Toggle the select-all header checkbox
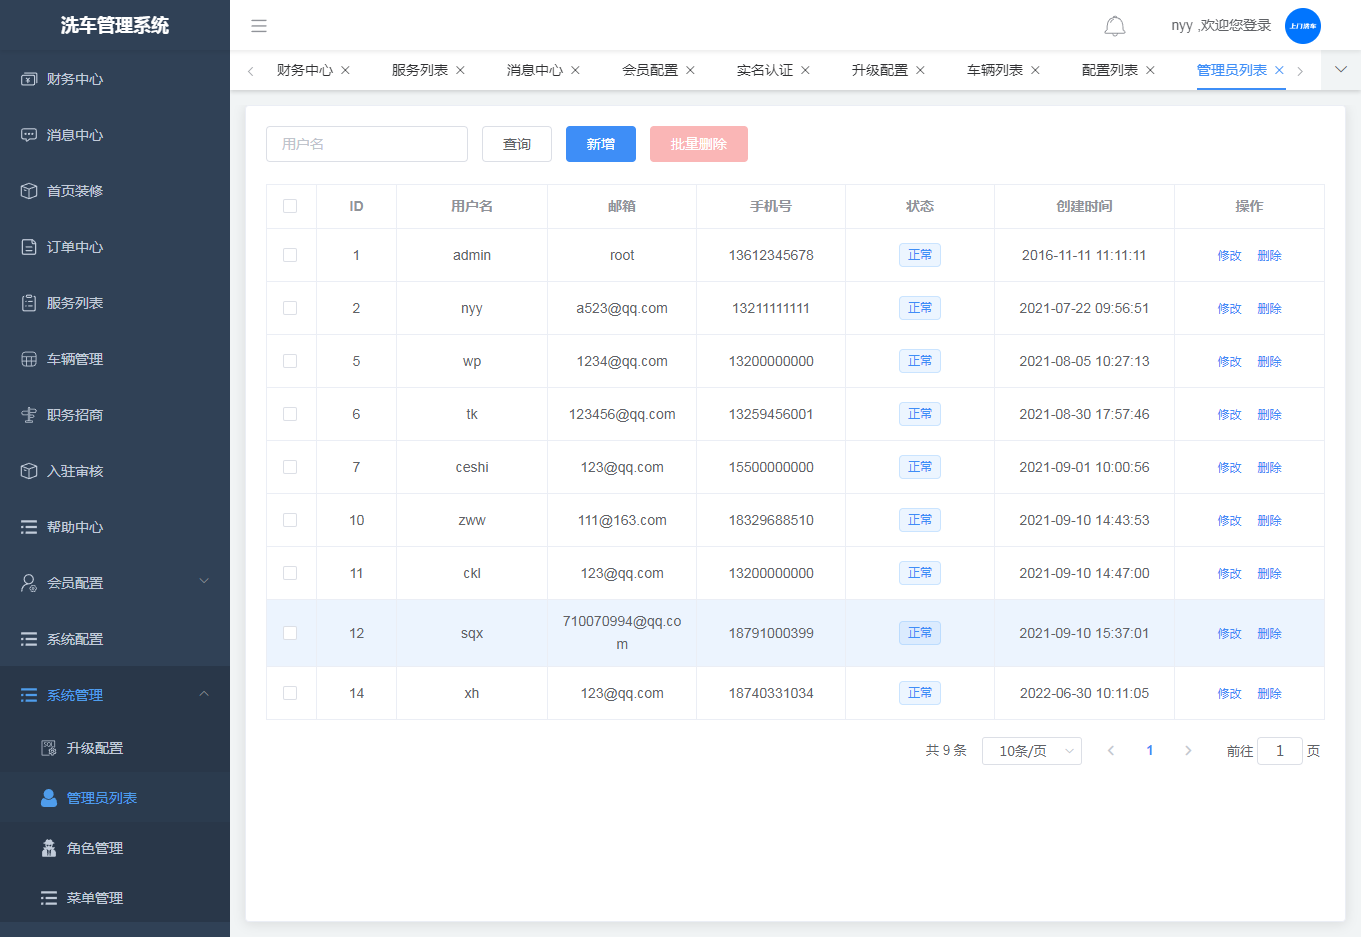Image resolution: width=1361 pixels, height=937 pixels. (290, 206)
